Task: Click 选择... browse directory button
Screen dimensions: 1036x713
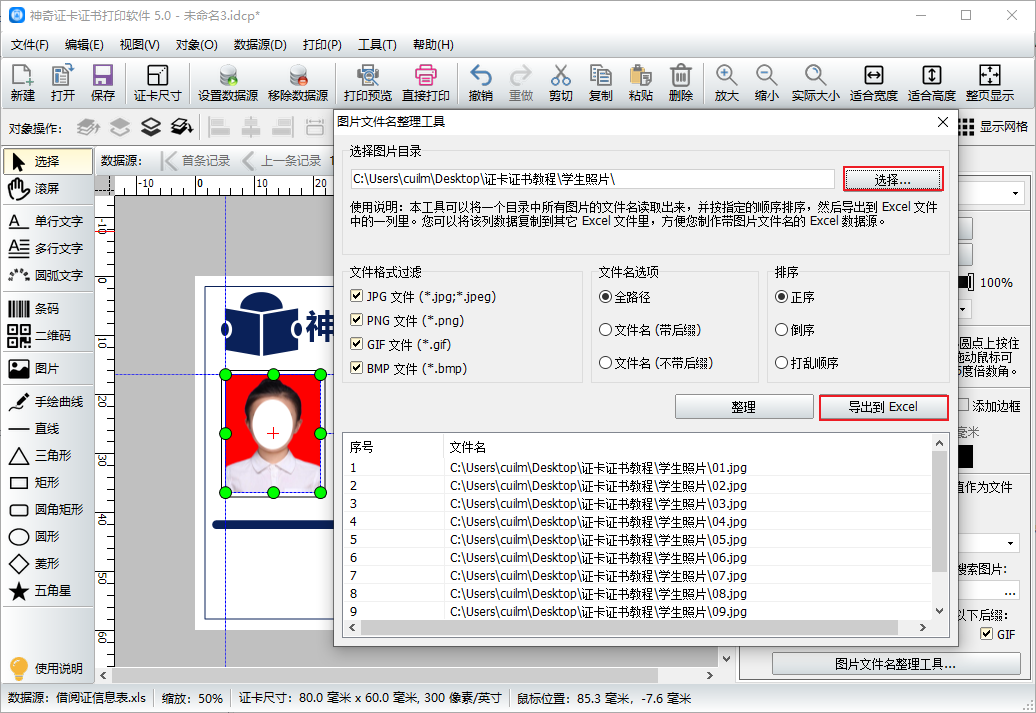Action: tap(893, 180)
